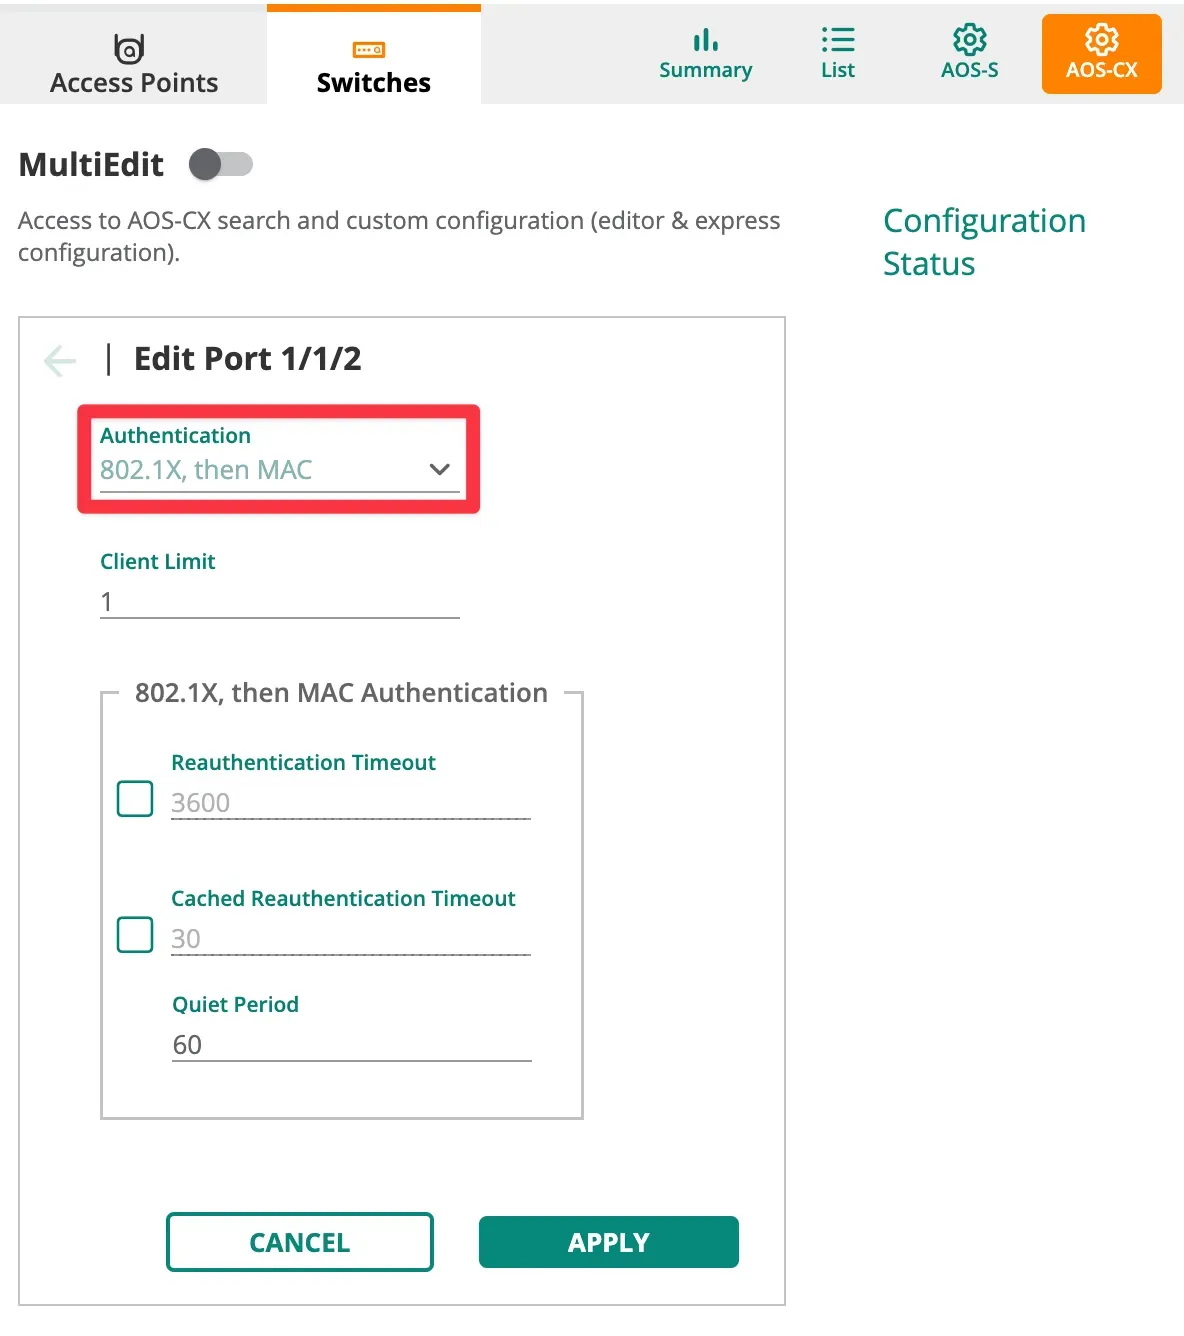Open the 802.1X, then MAC selection

[260, 470]
